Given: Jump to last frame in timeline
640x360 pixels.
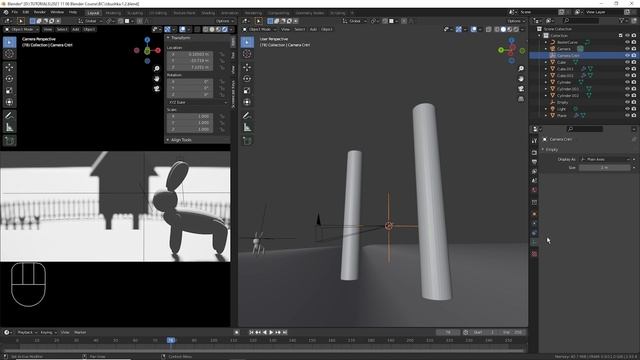Looking at the screenshot, I should pos(285,332).
